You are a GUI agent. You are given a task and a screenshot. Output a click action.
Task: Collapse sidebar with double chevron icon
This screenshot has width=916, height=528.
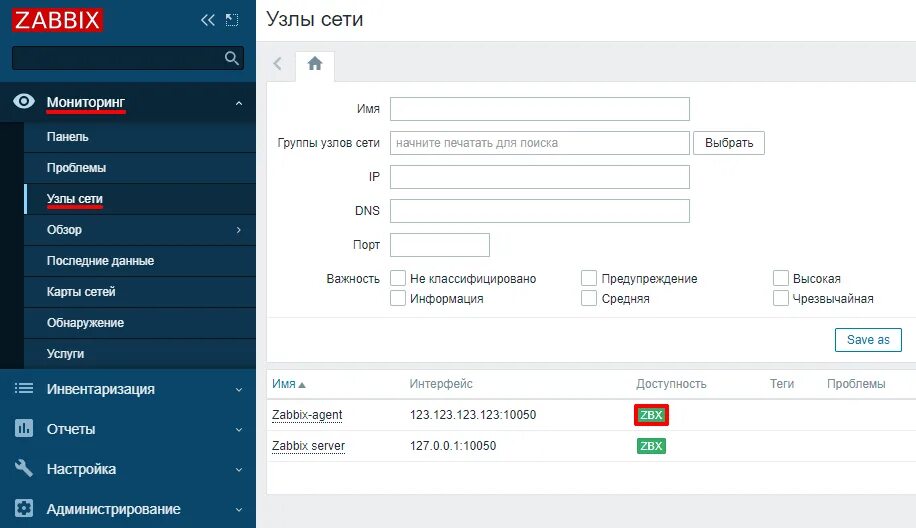click(x=207, y=20)
